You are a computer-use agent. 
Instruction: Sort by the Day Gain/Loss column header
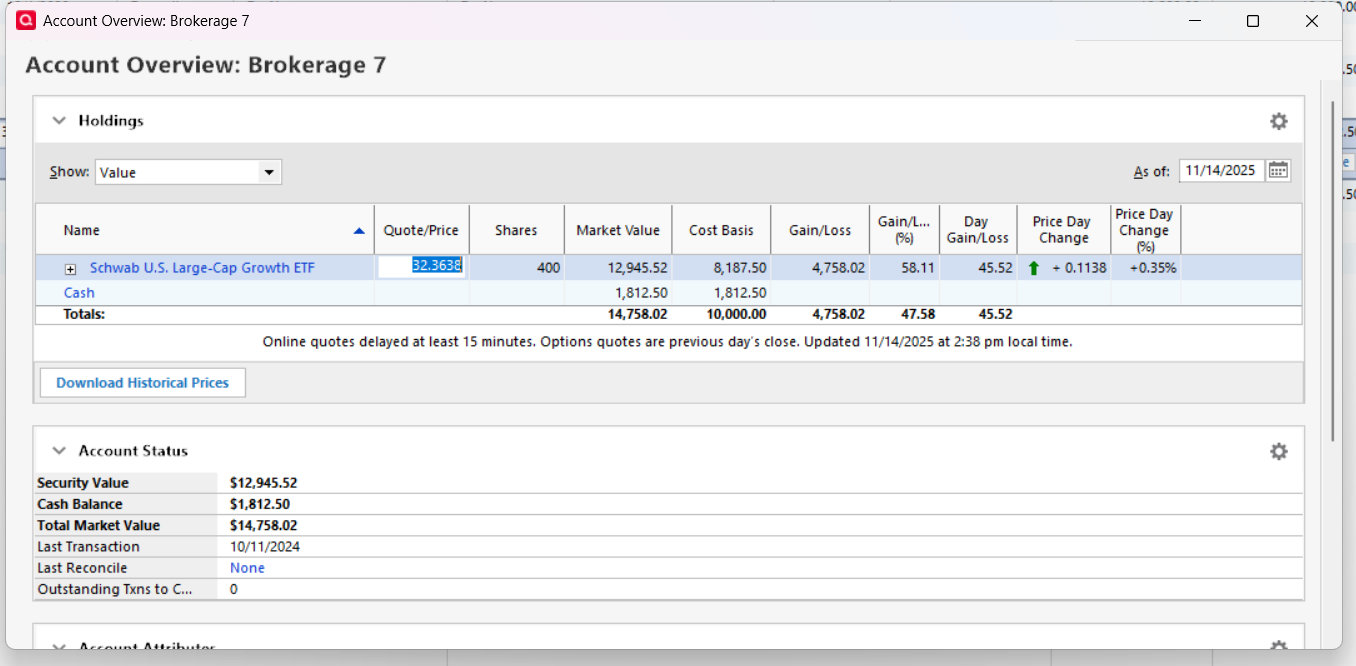click(978, 230)
